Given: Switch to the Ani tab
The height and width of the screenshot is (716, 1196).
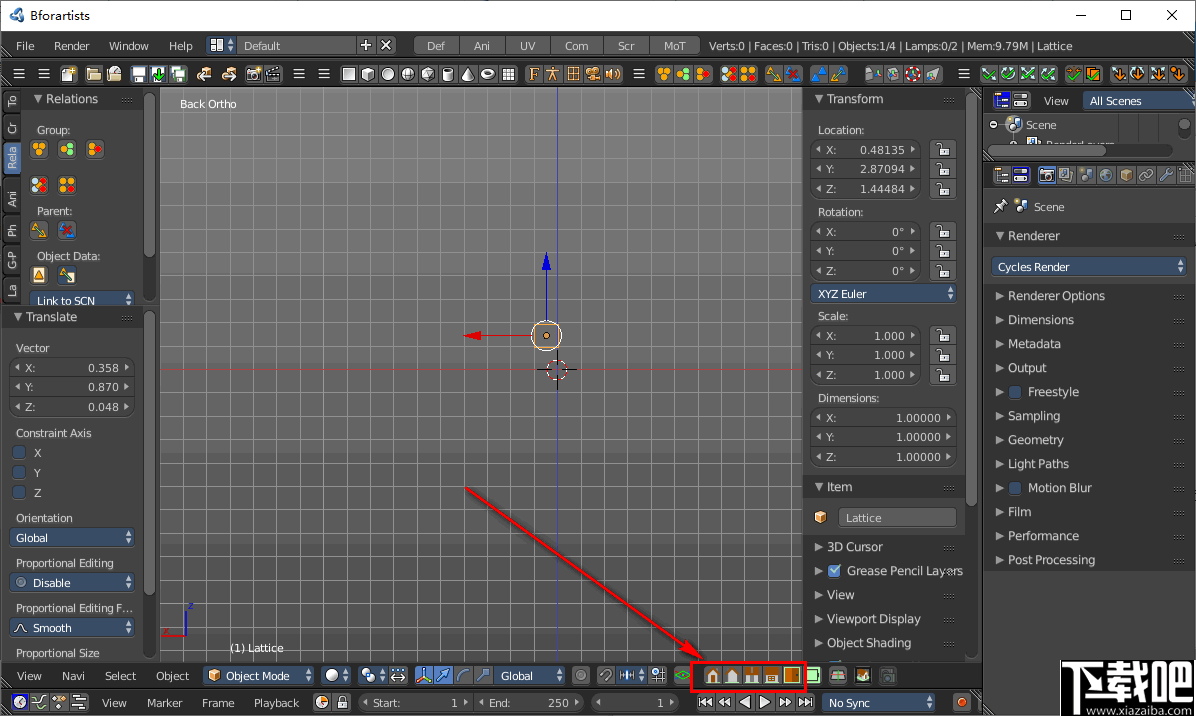Looking at the screenshot, I should [481, 45].
